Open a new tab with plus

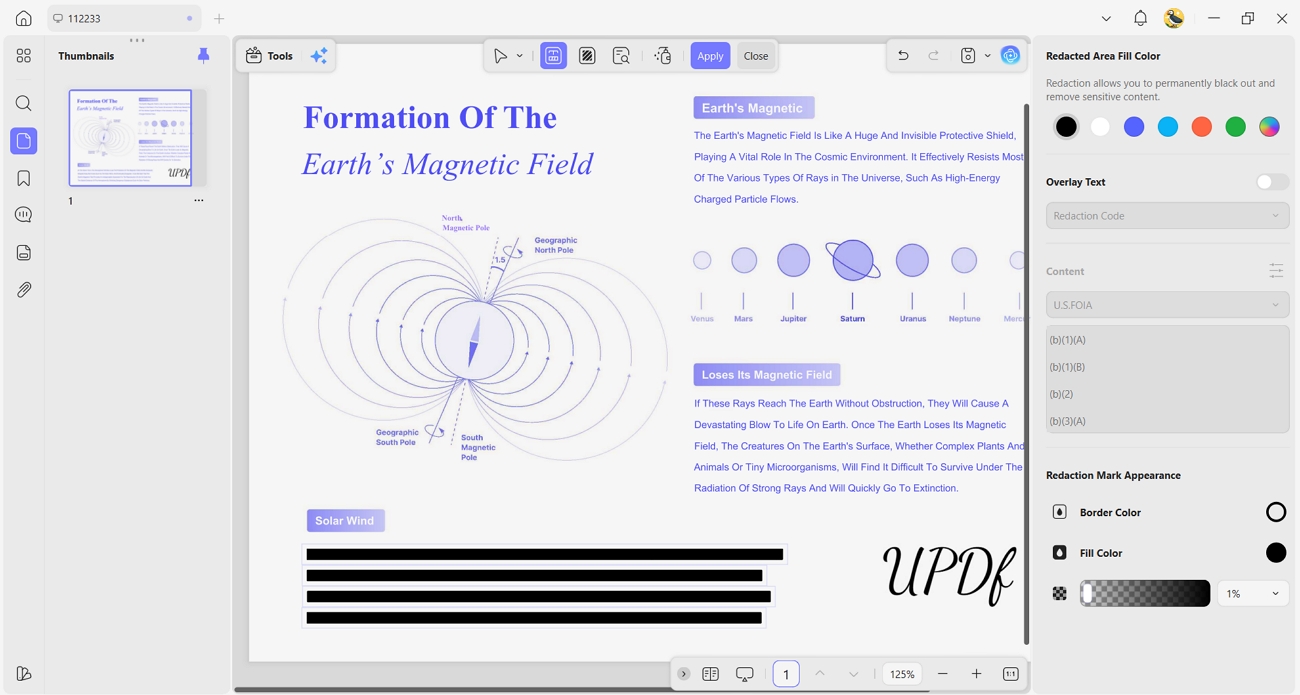[x=219, y=18]
